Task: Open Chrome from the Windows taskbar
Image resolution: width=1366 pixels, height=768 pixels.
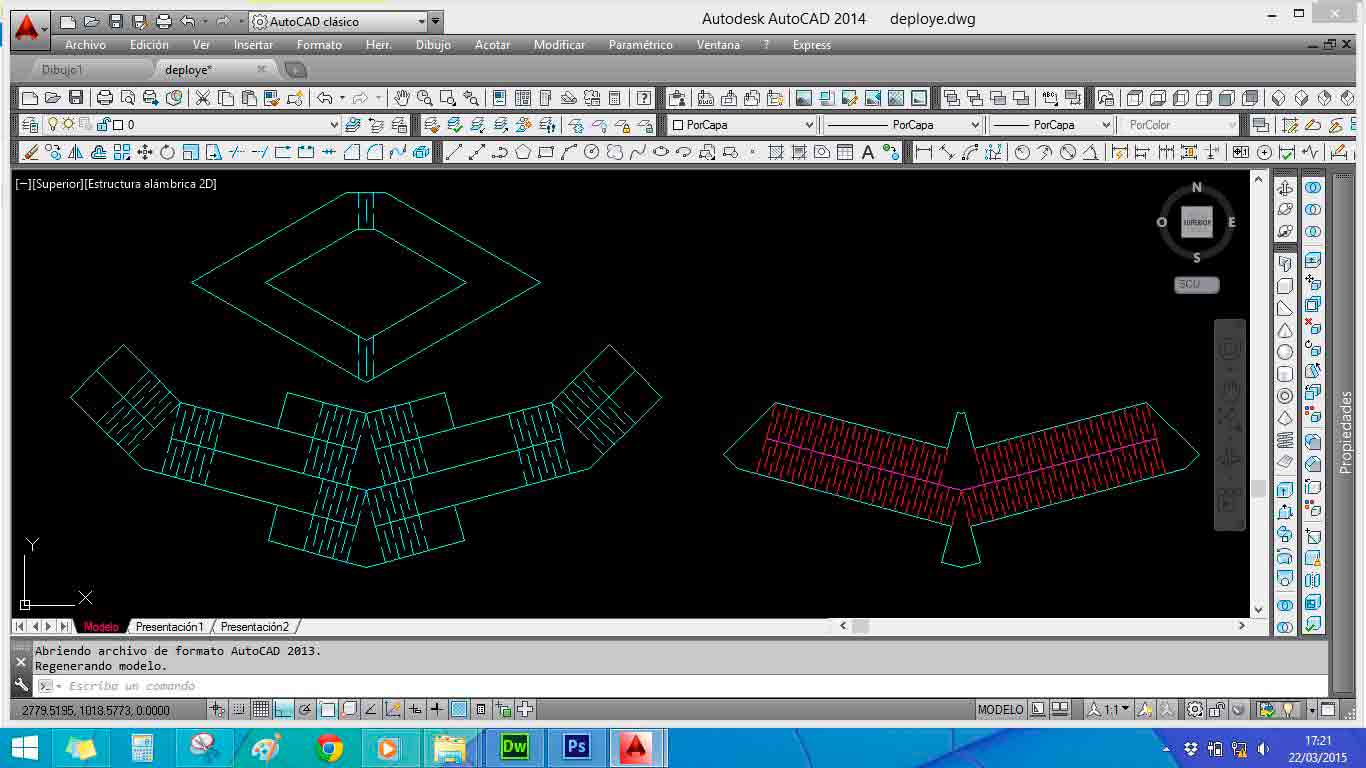Action: 329,747
